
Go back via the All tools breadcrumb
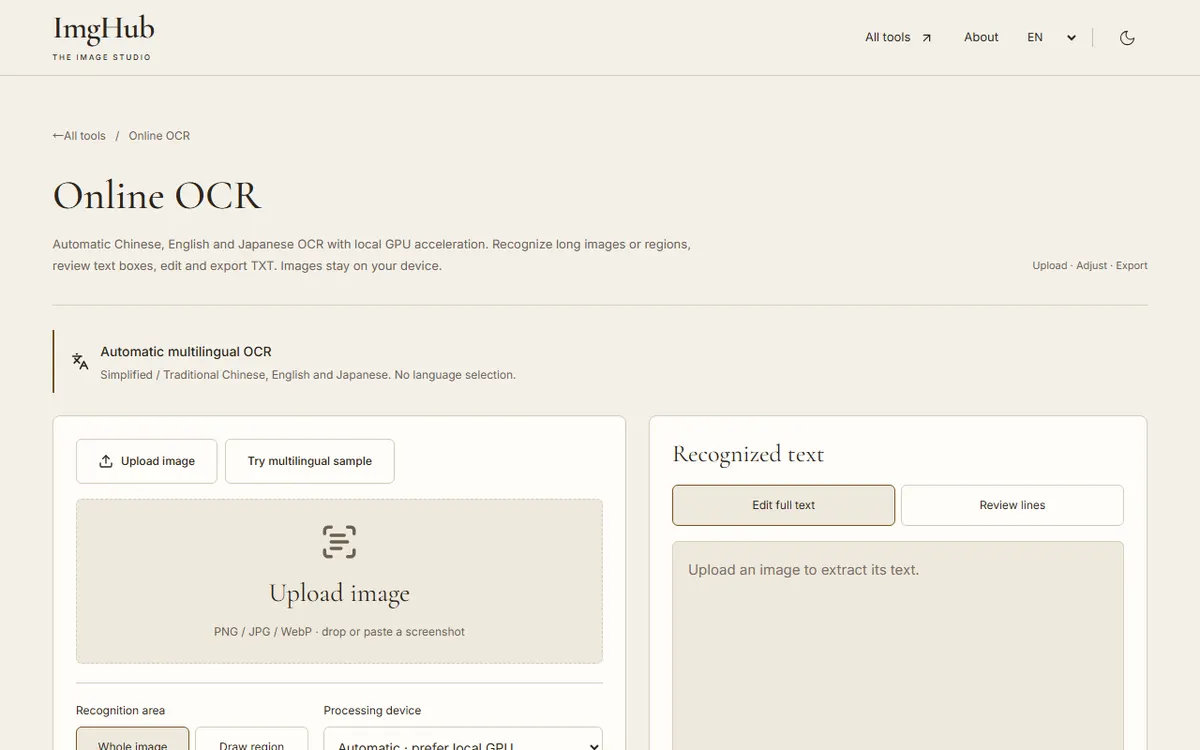coord(79,136)
